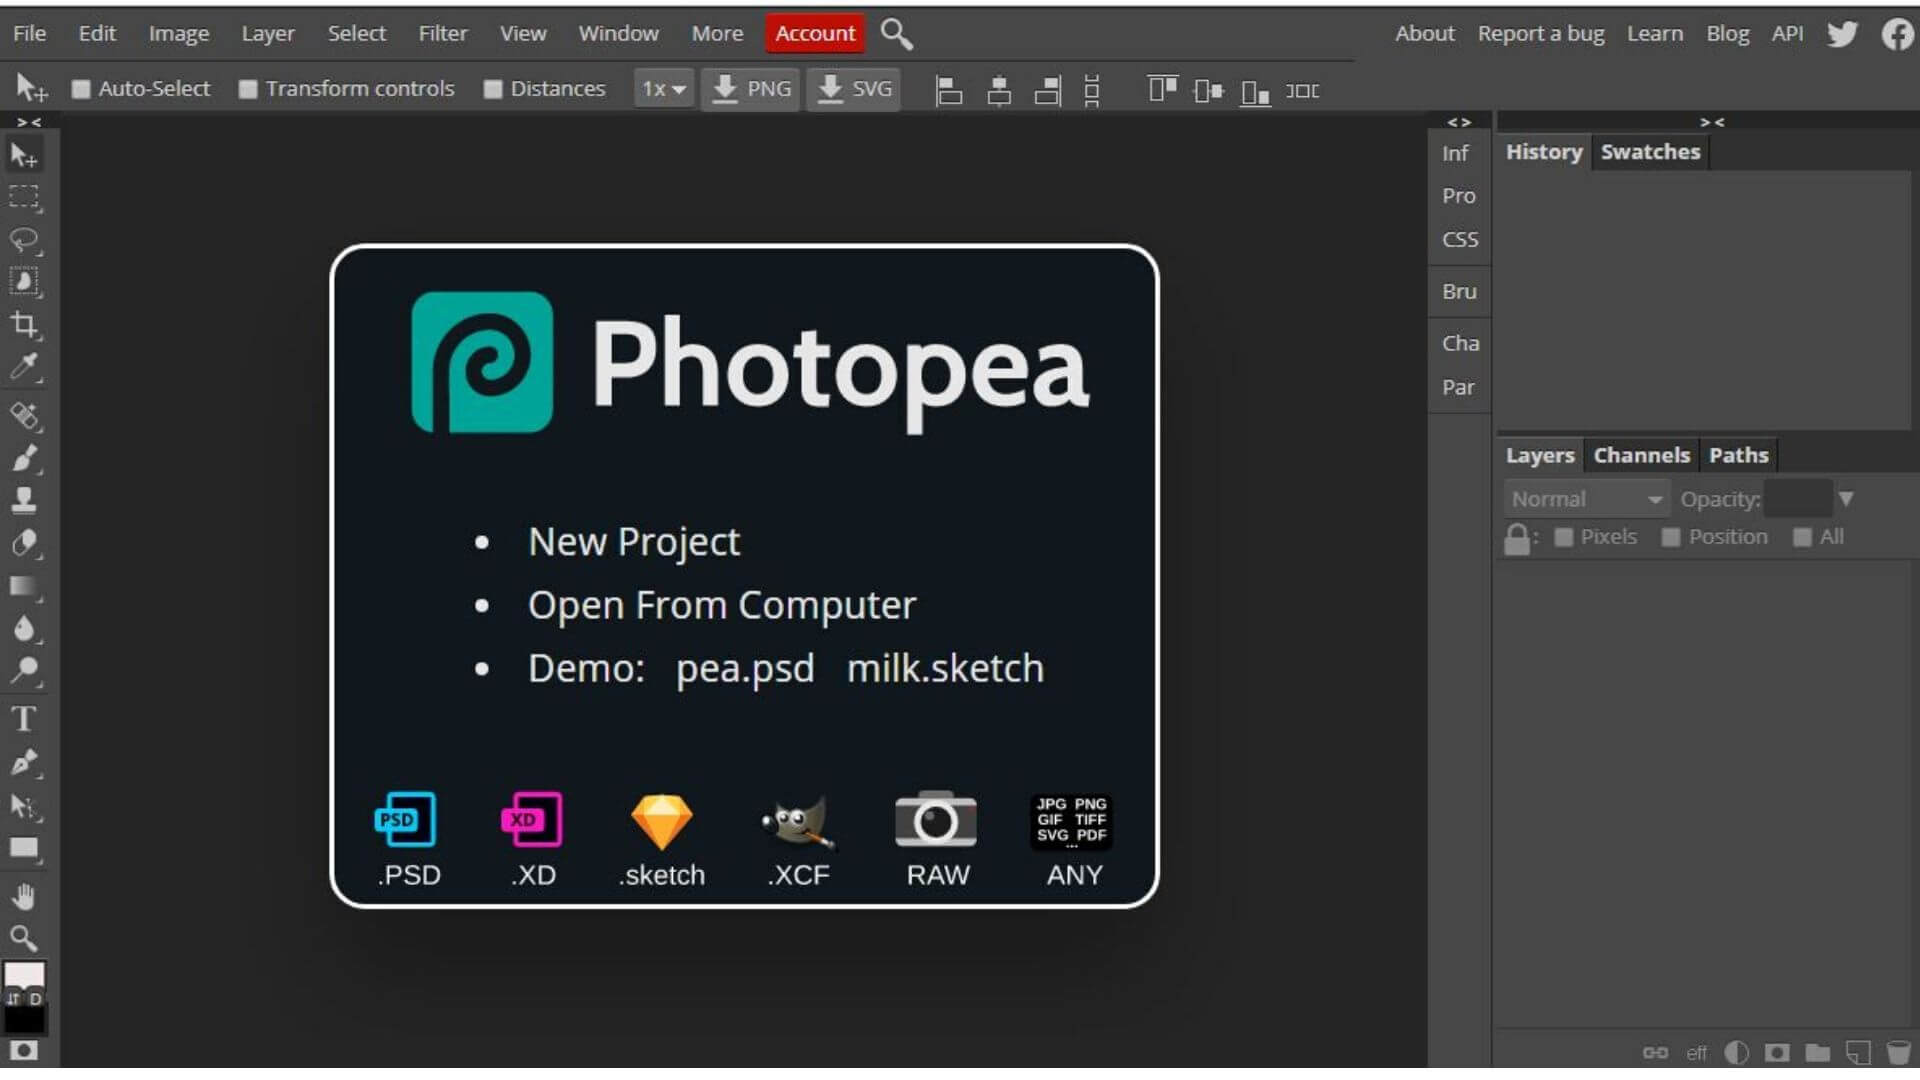Viewport: 1920px width, 1080px height.
Task: Click the delete layer trash icon
Action: tap(1897, 1053)
